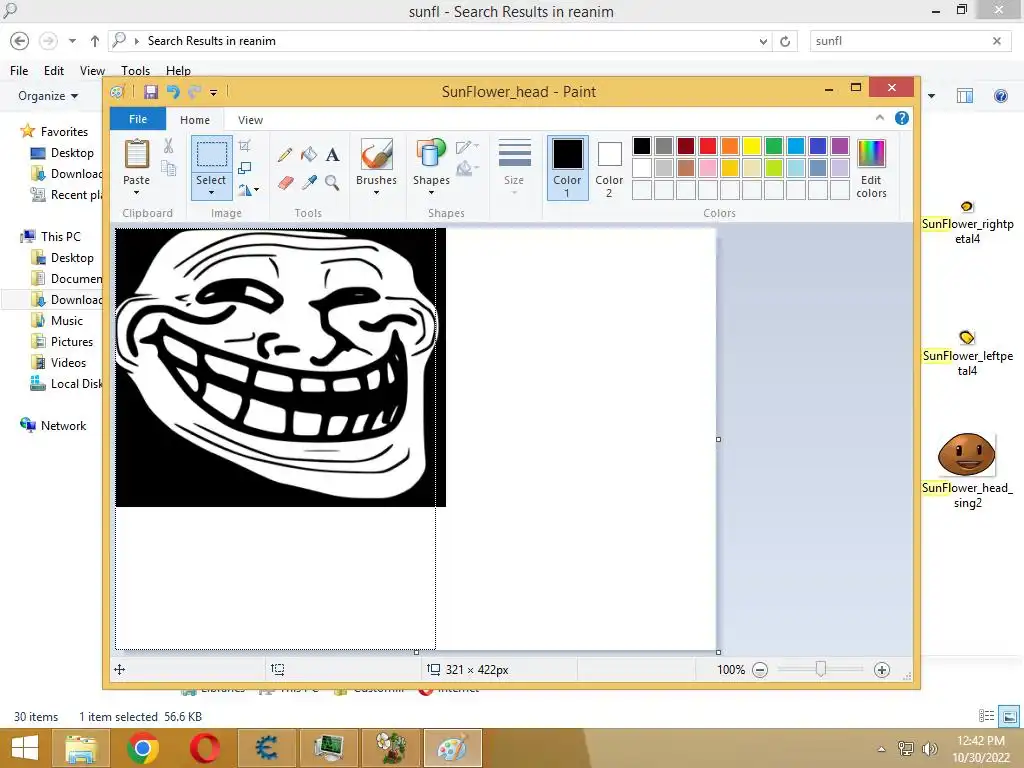Switch to the Paint View tab
The height and width of the screenshot is (768, 1024).
click(250, 120)
